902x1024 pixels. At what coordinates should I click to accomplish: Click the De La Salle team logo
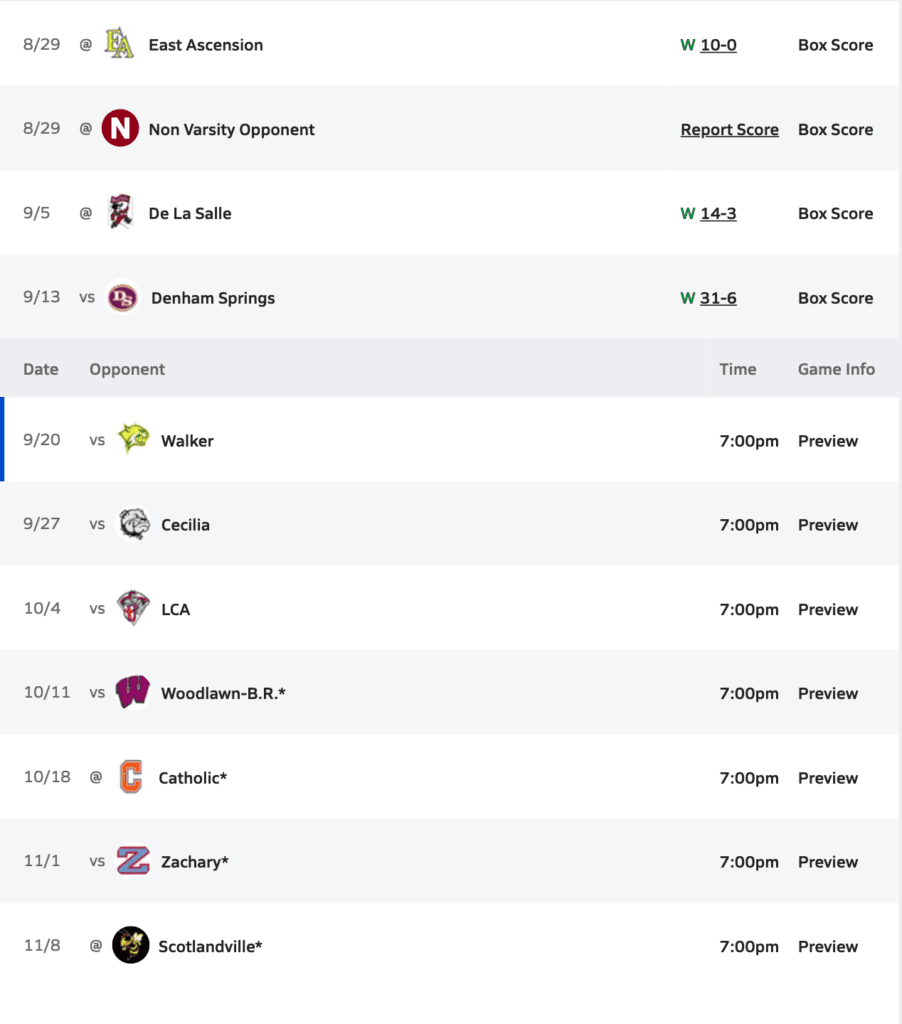tap(120, 213)
